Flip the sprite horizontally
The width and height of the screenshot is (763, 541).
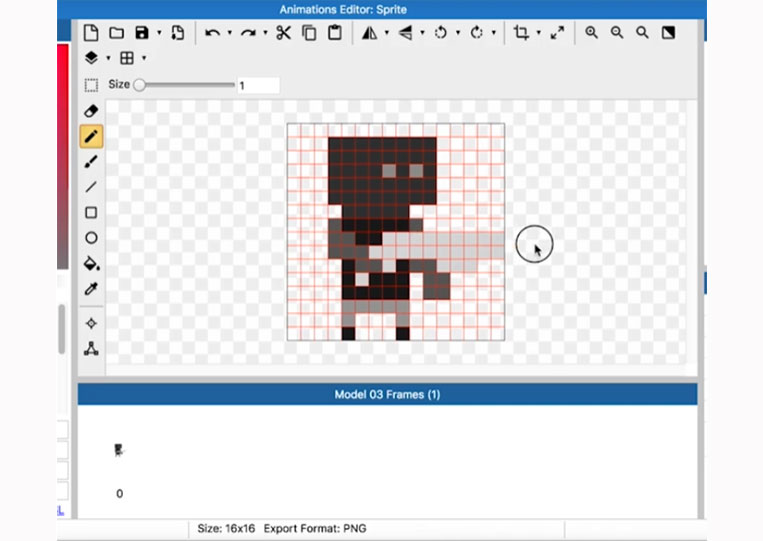coord(369,33)
